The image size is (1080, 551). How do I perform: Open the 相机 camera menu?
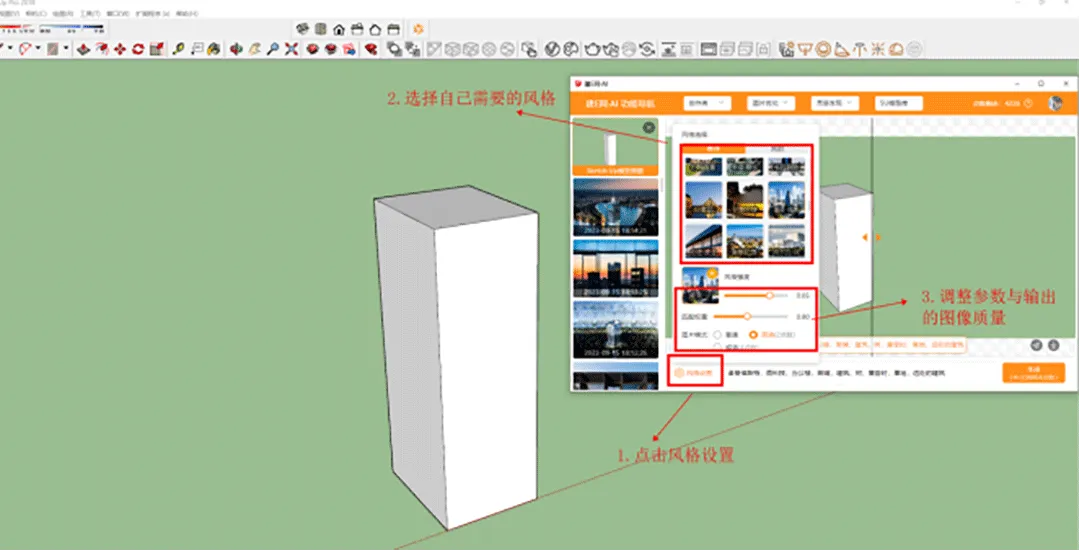point(36,14)
